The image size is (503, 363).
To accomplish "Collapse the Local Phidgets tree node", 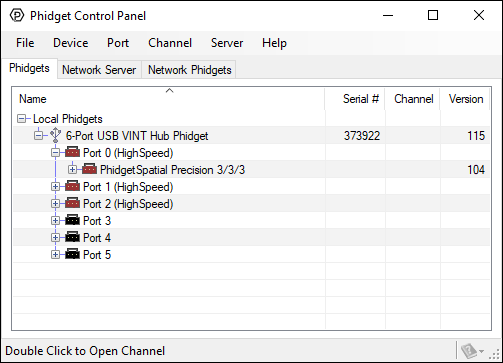I will click(21, 119).
